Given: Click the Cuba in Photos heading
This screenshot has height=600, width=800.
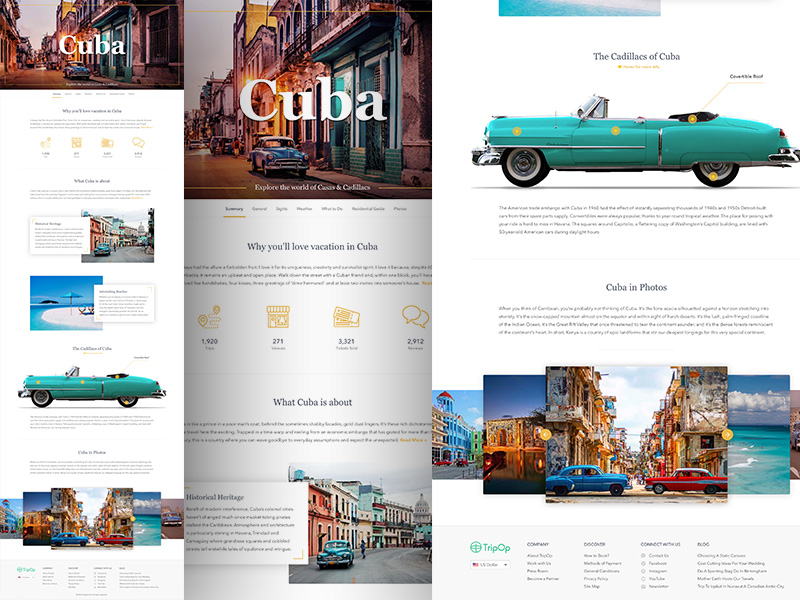Looking at the screenshot, I should point(636,287).
